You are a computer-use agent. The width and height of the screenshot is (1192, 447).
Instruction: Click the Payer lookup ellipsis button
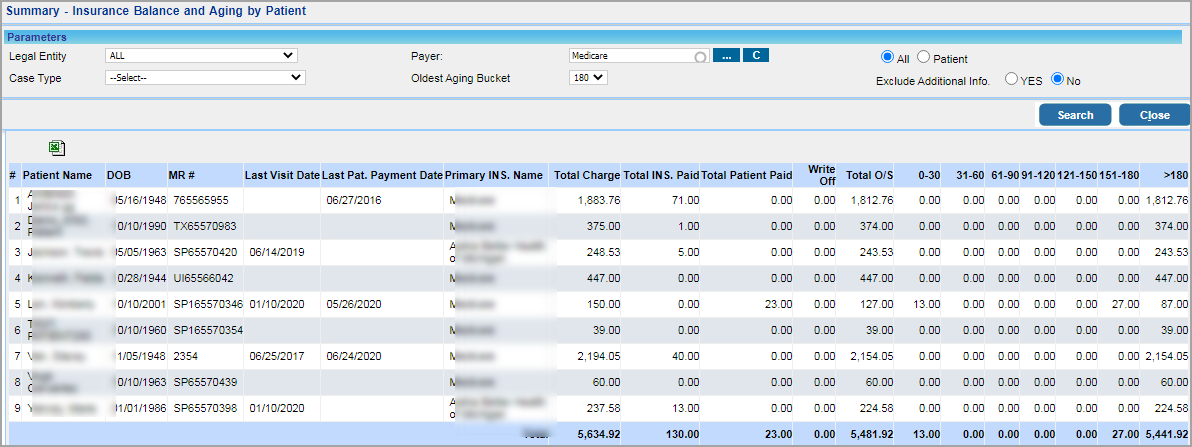(725, 56)
